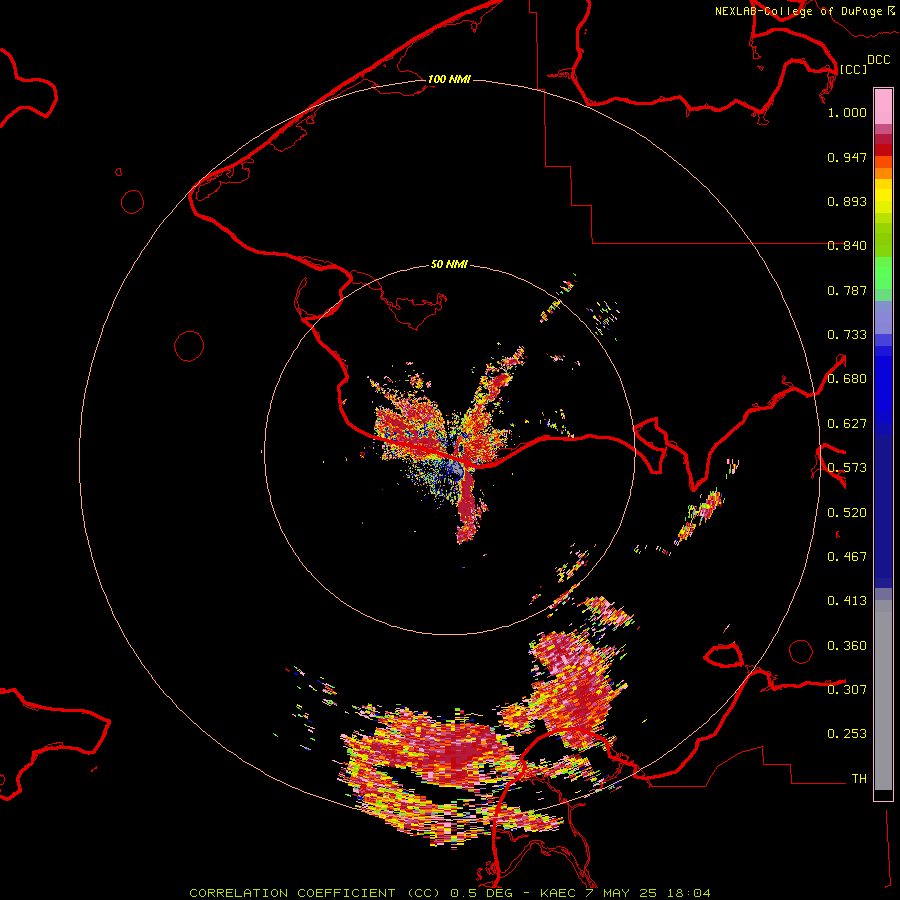
Task: Click the TH threshold label
Action: point(859,779)
